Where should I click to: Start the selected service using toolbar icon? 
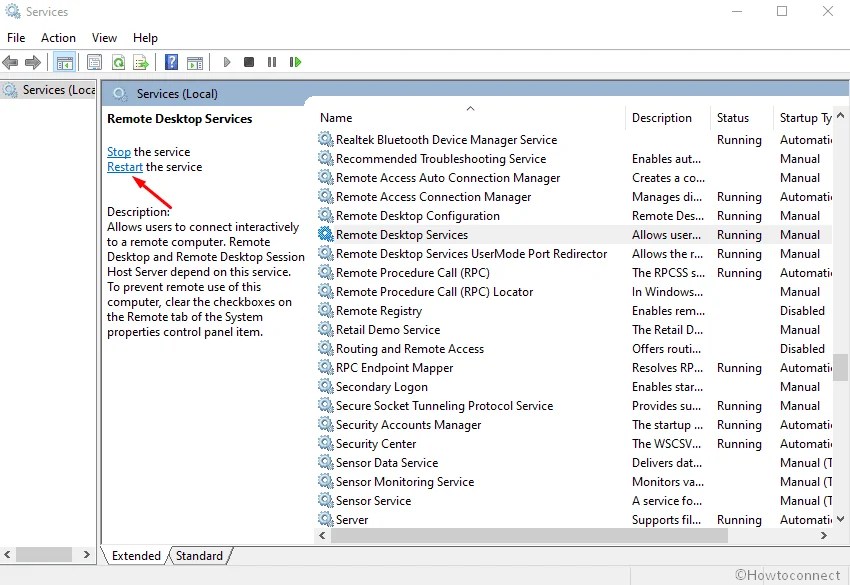pyautogui.click(x=225, y=62)
